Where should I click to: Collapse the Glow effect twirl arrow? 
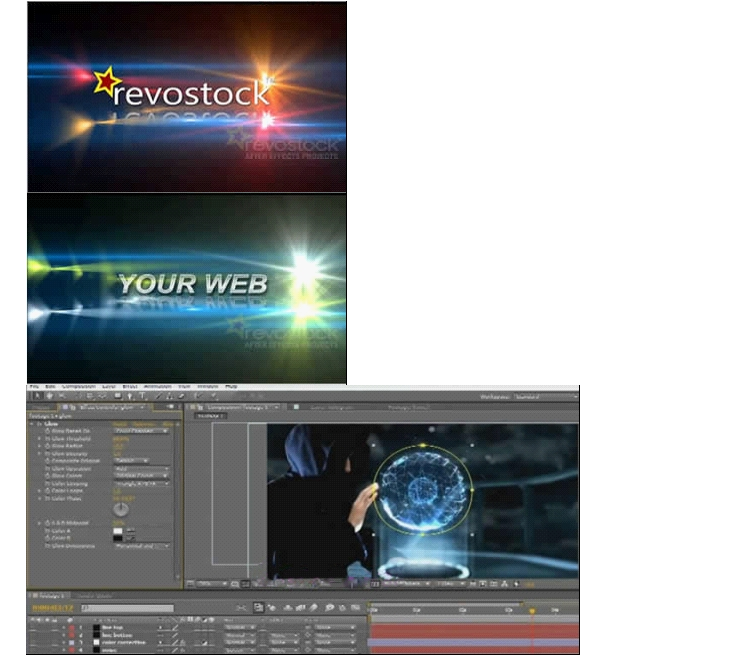click(32, 424)
